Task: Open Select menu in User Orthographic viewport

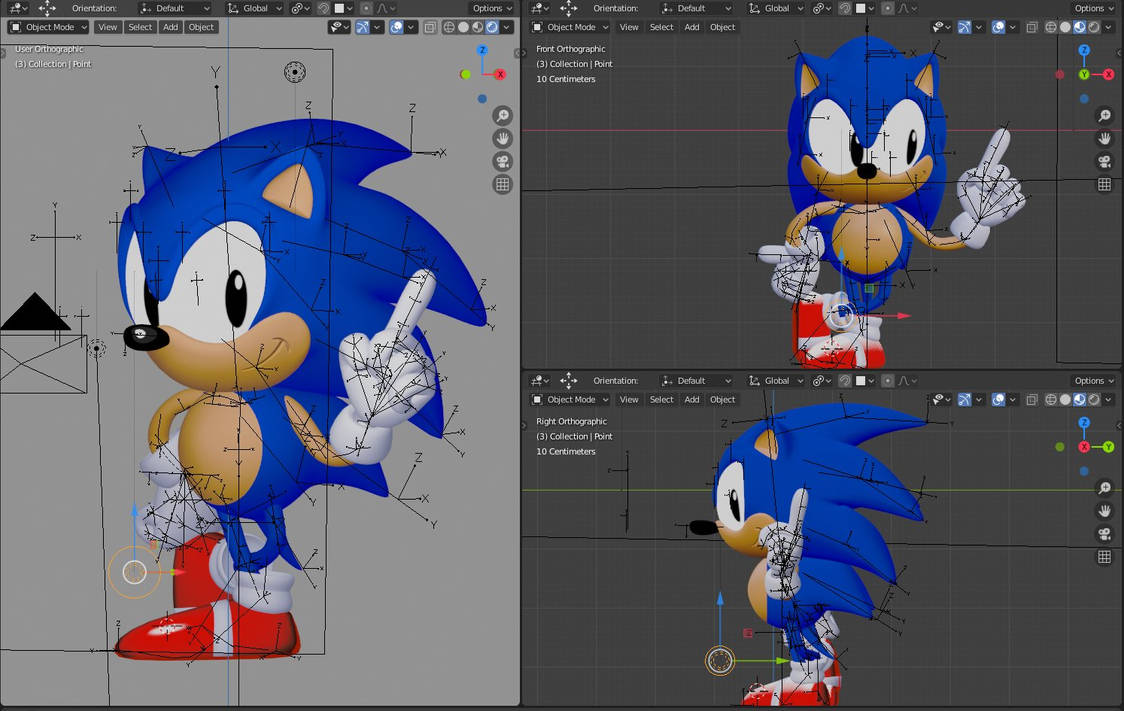Action: coord(140,27)
